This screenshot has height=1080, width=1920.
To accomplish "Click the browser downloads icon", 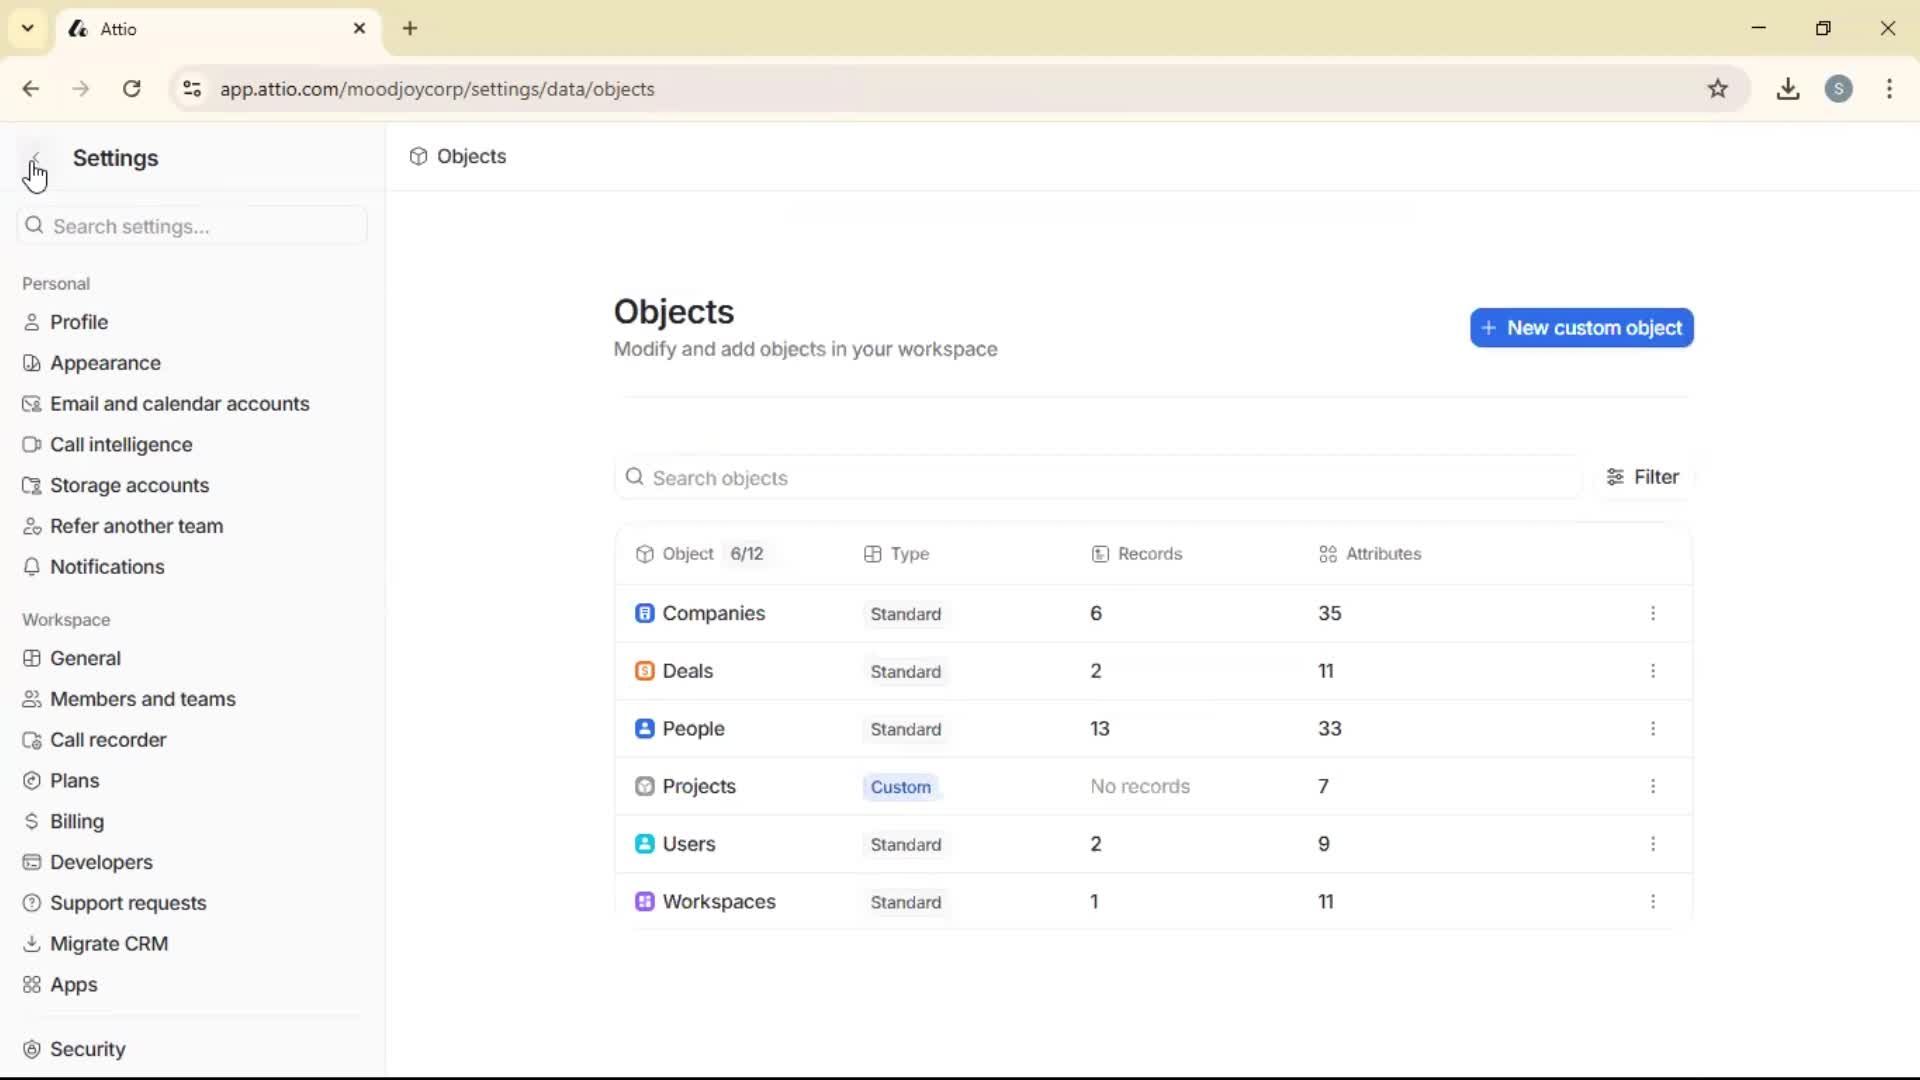I will 1788,89.
